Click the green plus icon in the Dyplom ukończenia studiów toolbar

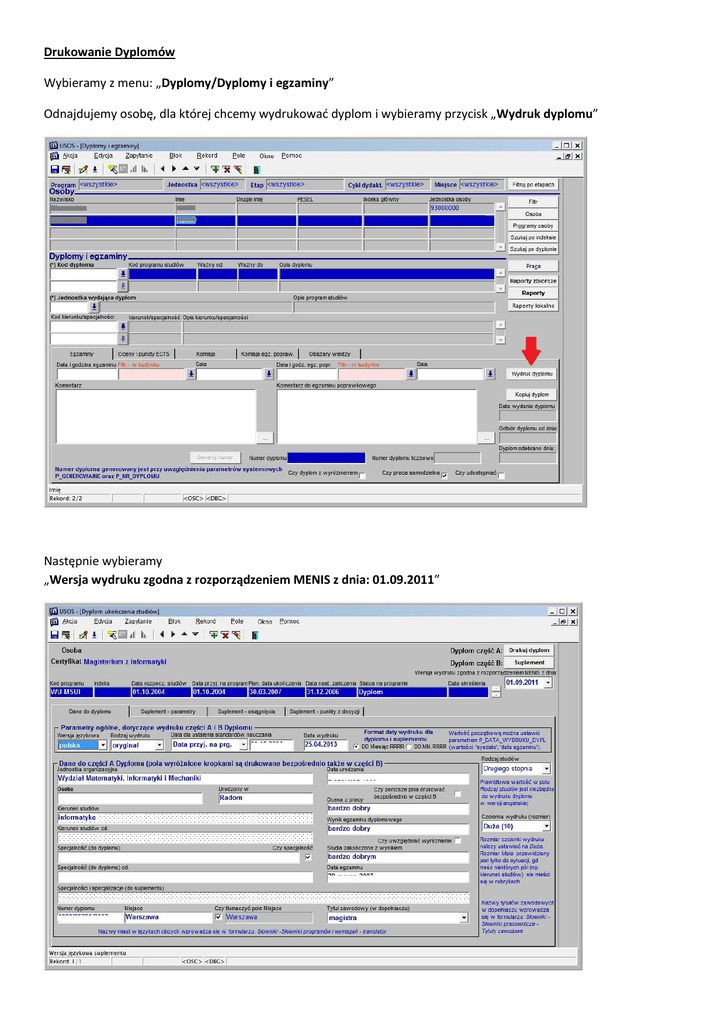tap(214, 633)
